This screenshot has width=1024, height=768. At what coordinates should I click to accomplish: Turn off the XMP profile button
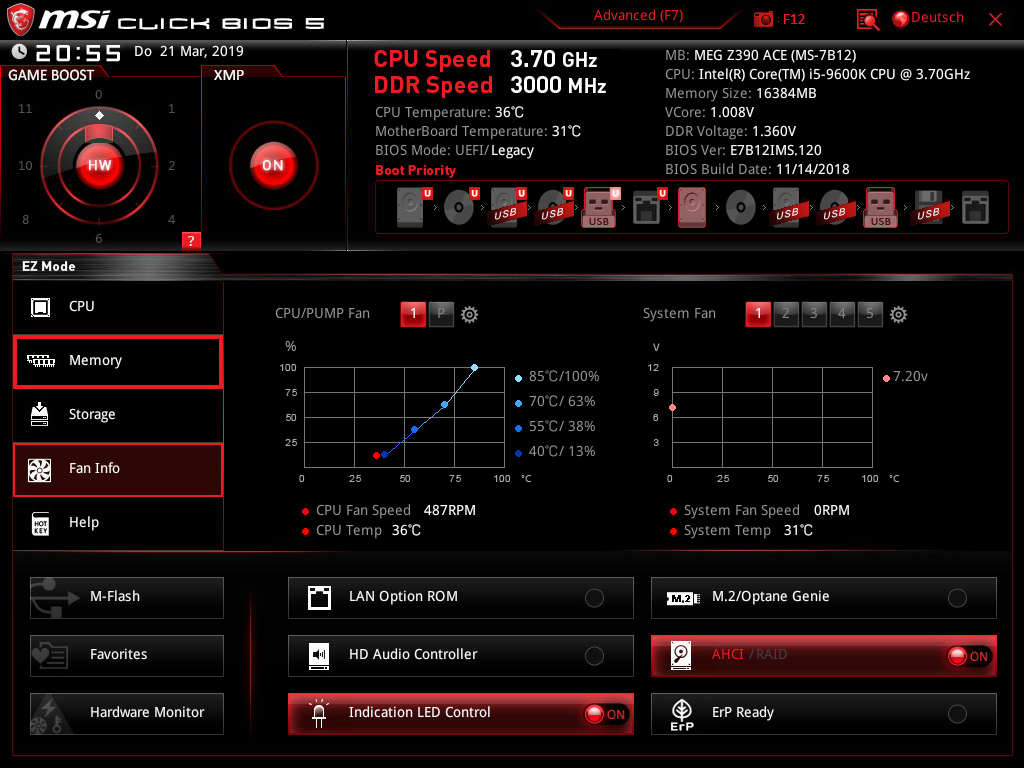click(273, 165)
